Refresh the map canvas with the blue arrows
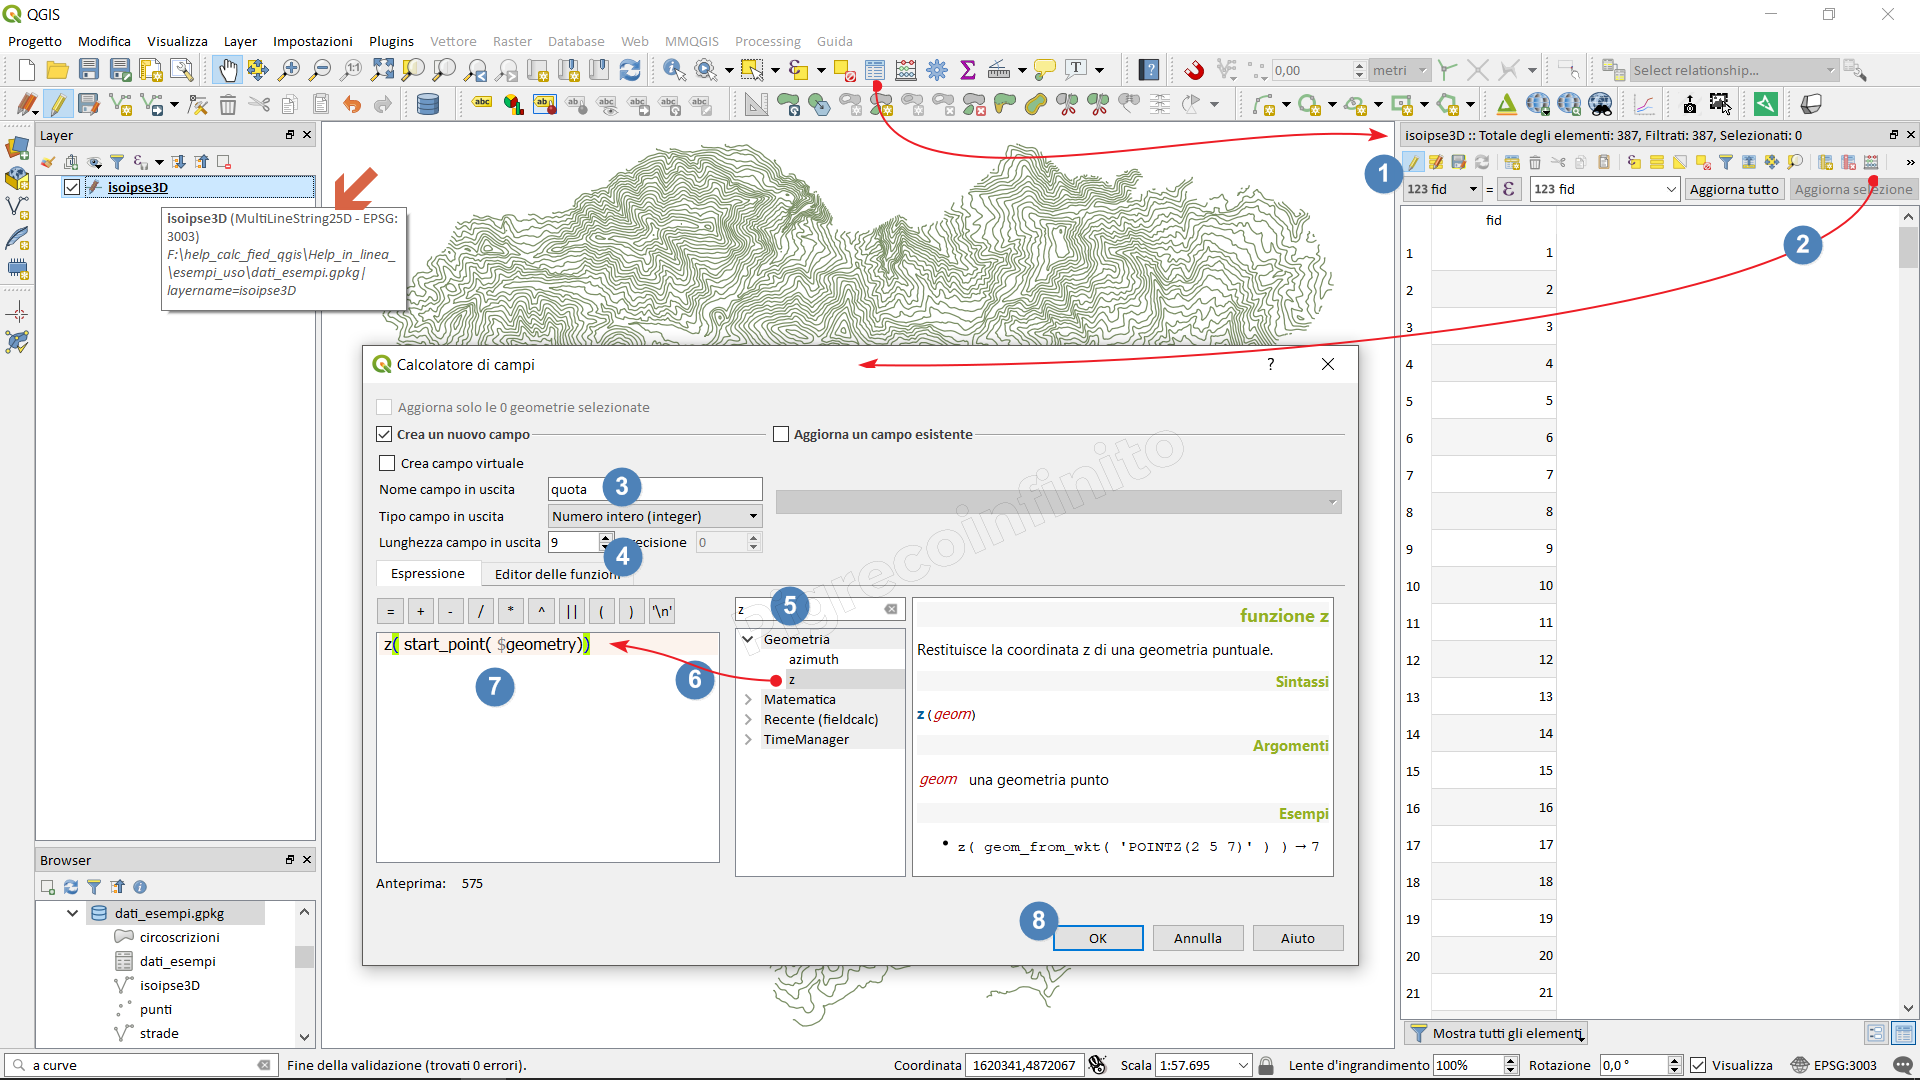Viewport: 1920px width, 1080px height. tap(630, 70)
